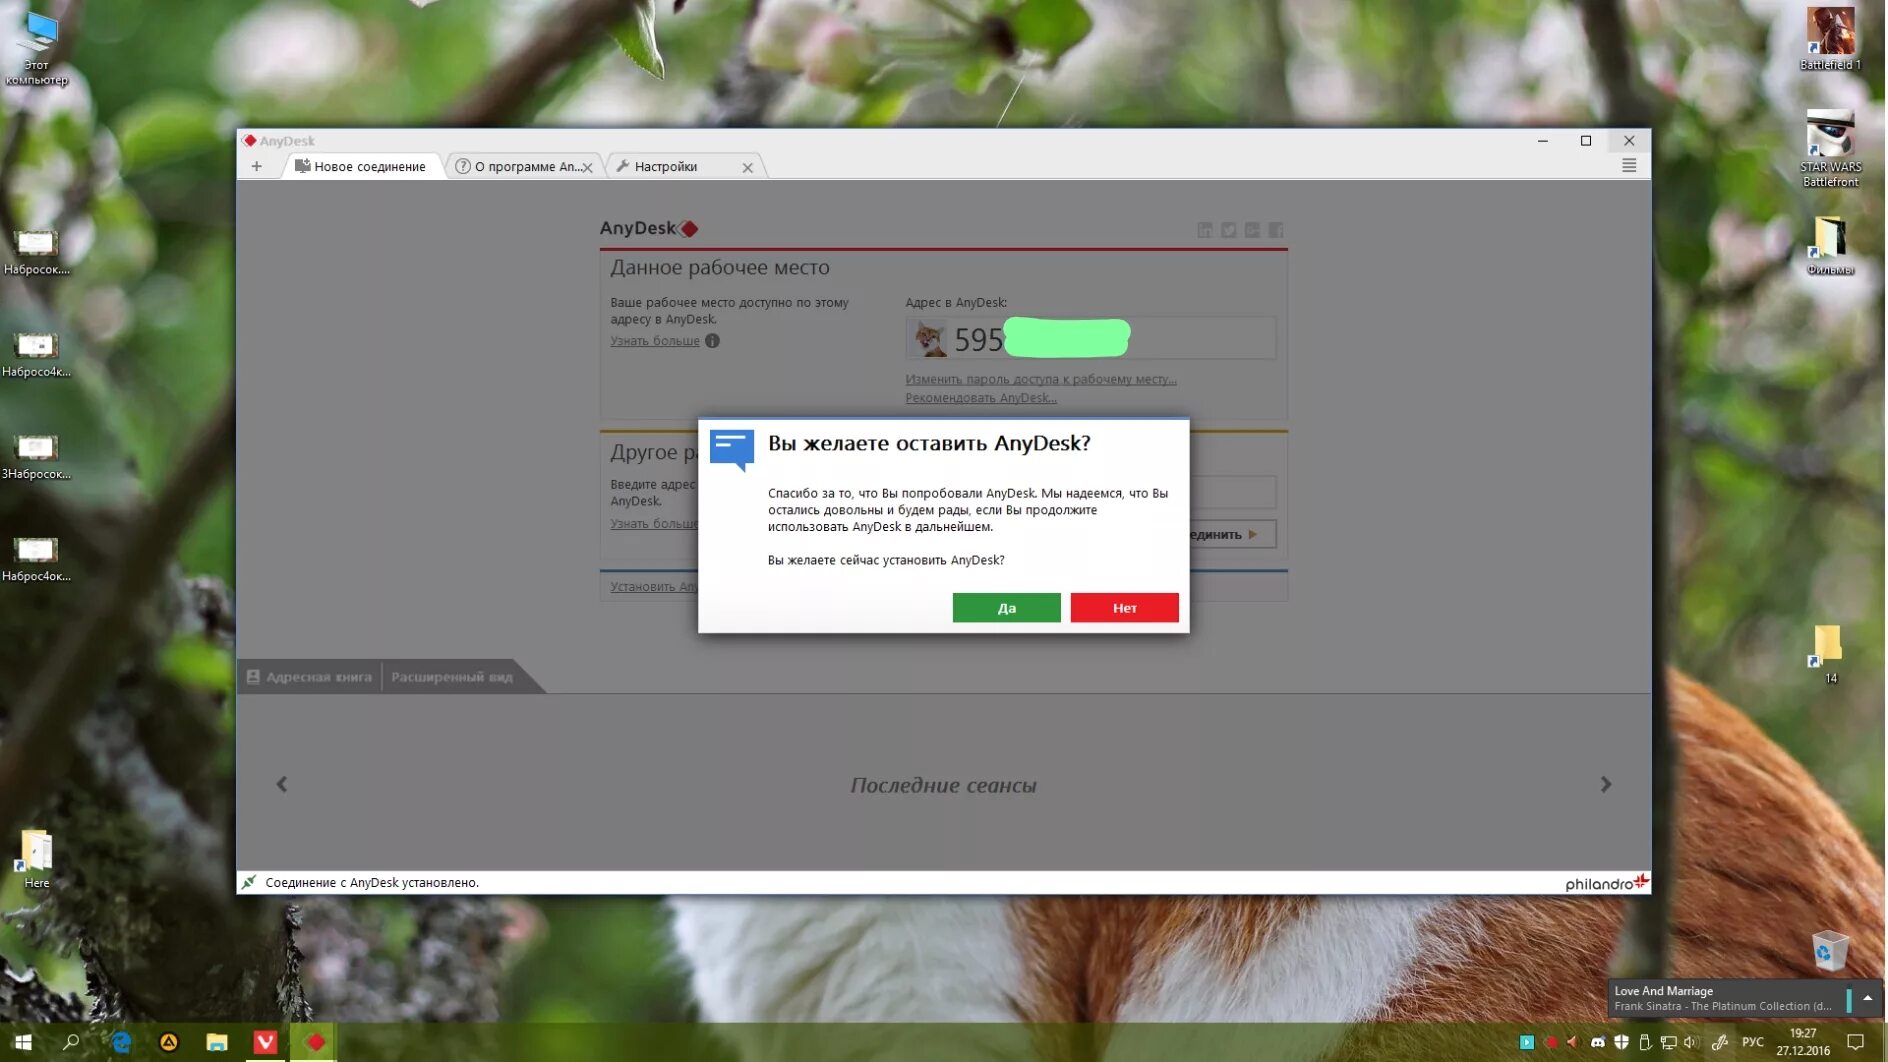Screen dimensions: 1888x1062
Task: Click Установить AnyDesk link
Action: click(x=654, y=587)
